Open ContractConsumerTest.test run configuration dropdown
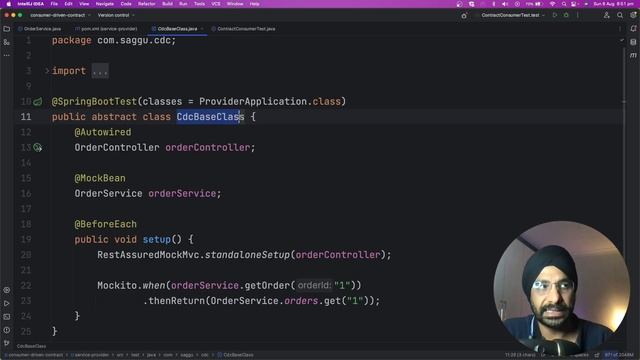 click(513, 15)
